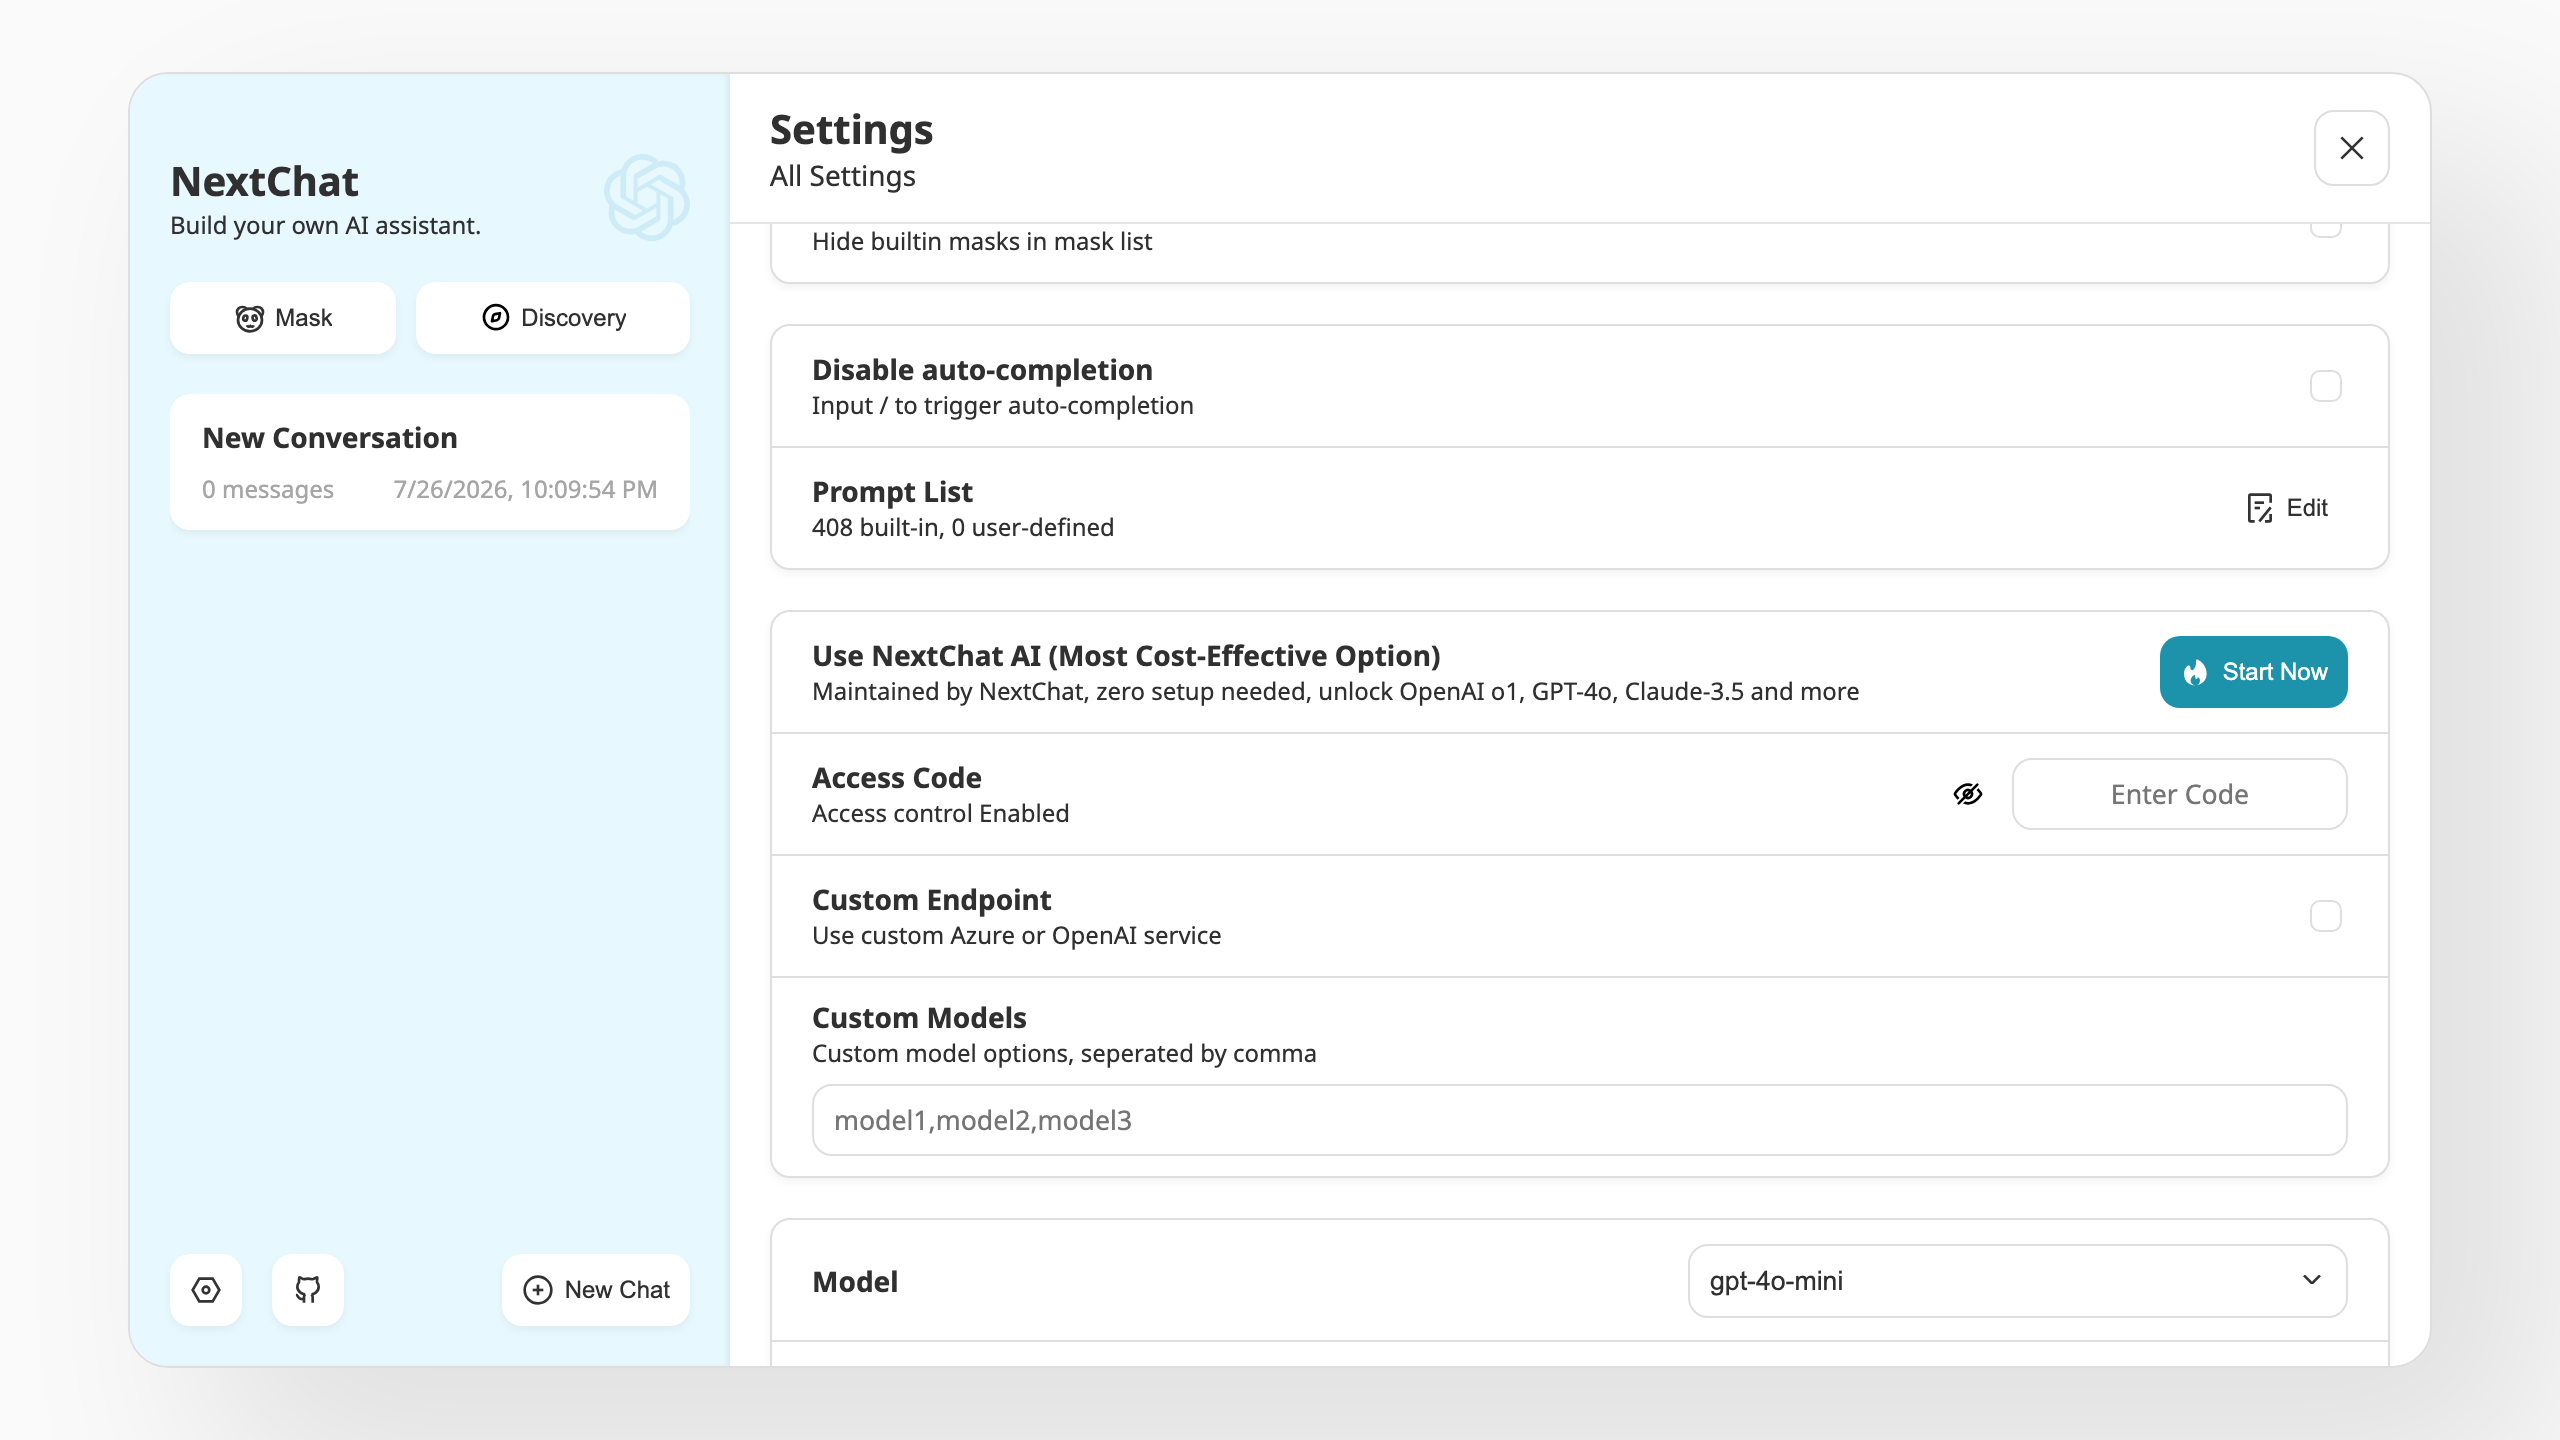Open settings with the hexagon gear icon
Image resolution: width=2560 pixels, height=1440 pixels.
pyautogui.click(x=206, y=1290)
